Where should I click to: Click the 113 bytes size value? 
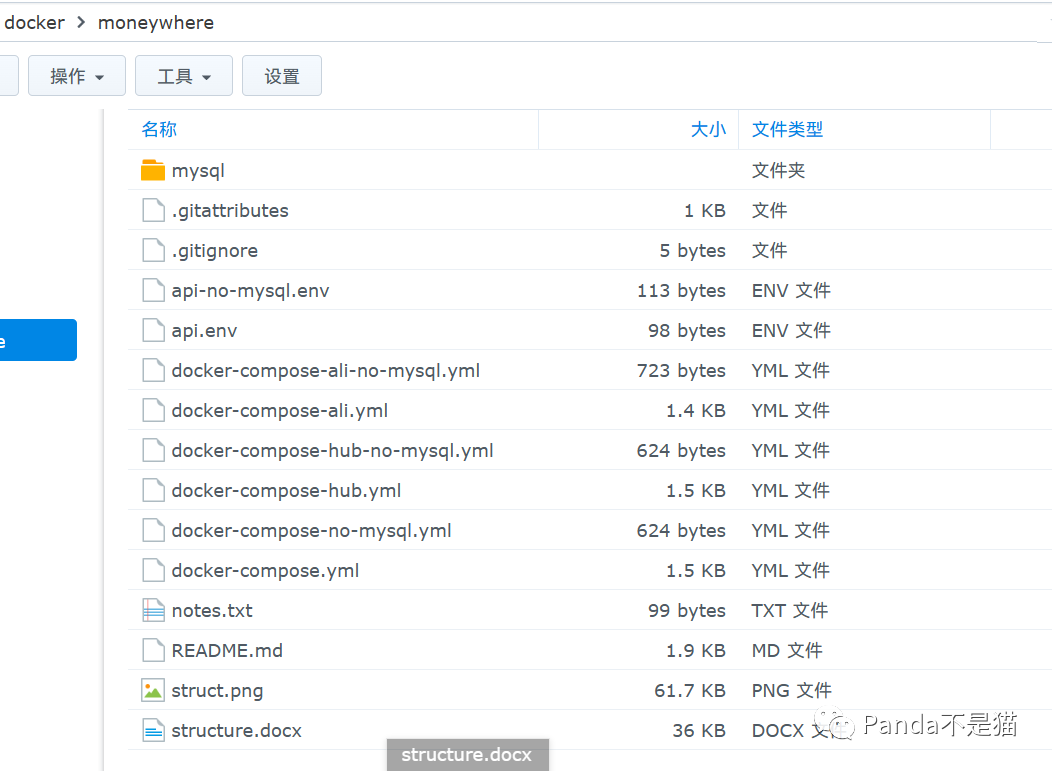coord(682,291)
